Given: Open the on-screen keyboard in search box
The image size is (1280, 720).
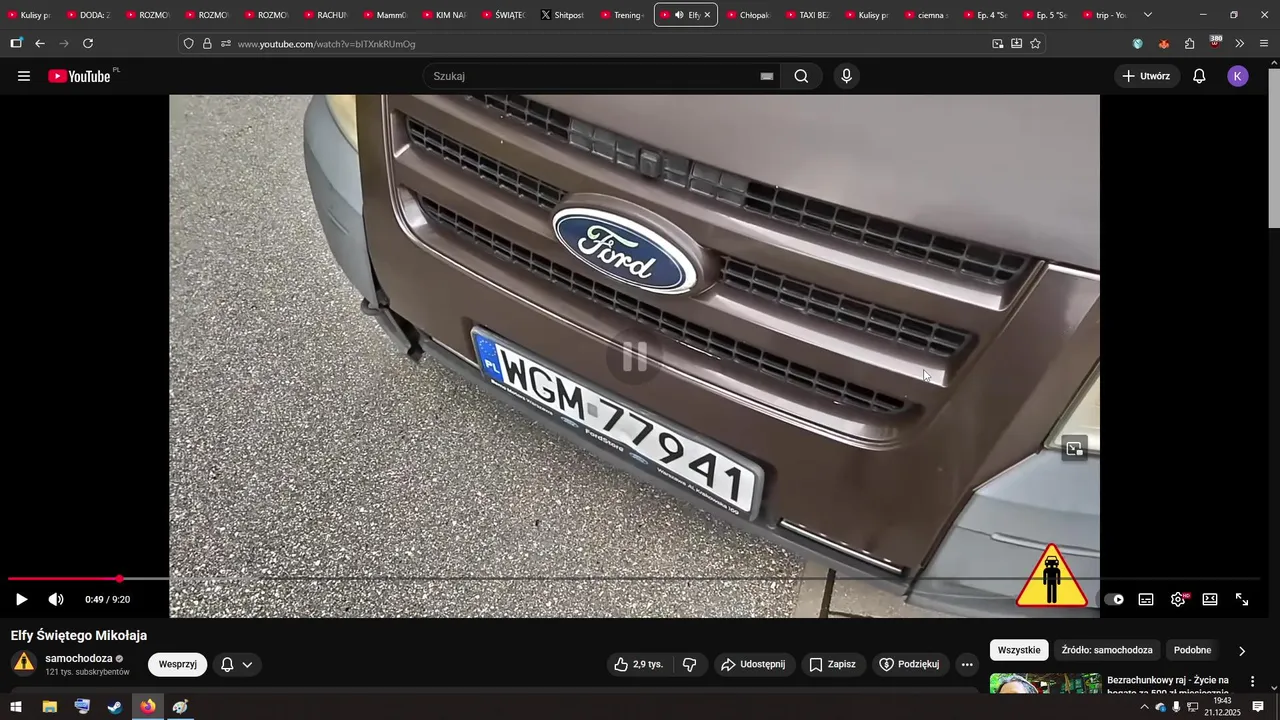Looking at the screenshot, I should (x=767, y=76).
